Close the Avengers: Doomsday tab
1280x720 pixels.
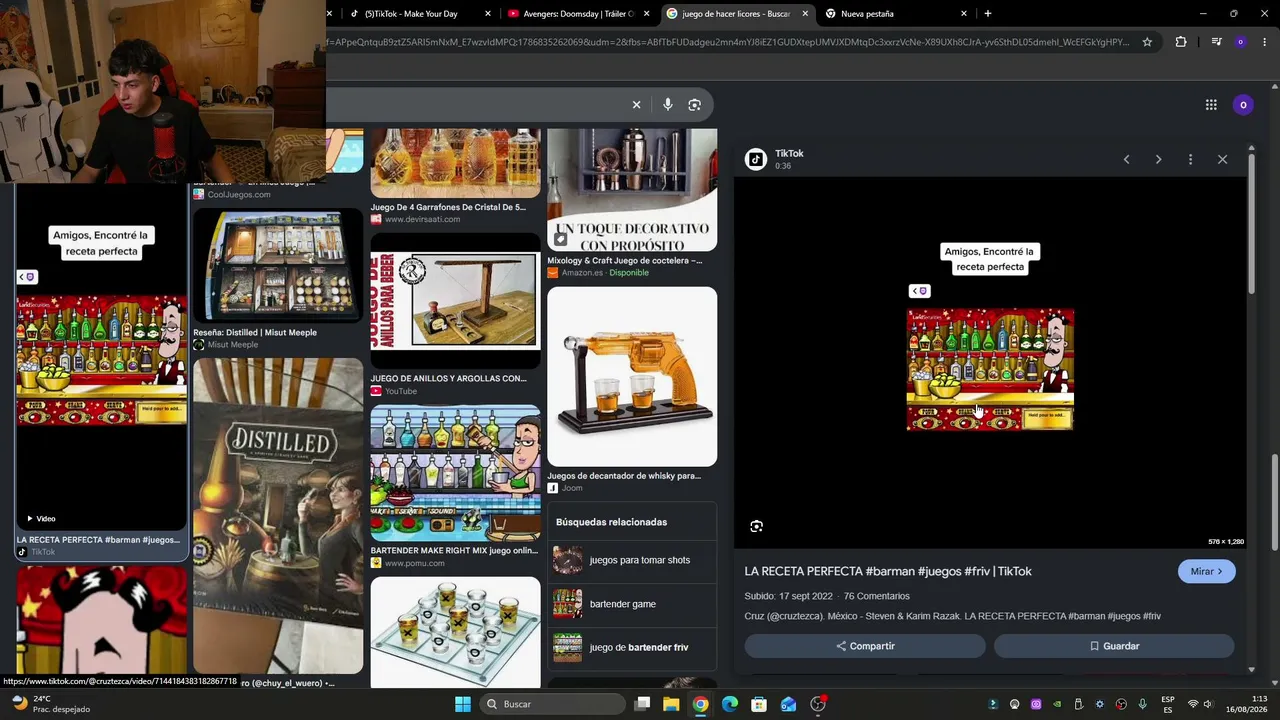coord(646,14)
